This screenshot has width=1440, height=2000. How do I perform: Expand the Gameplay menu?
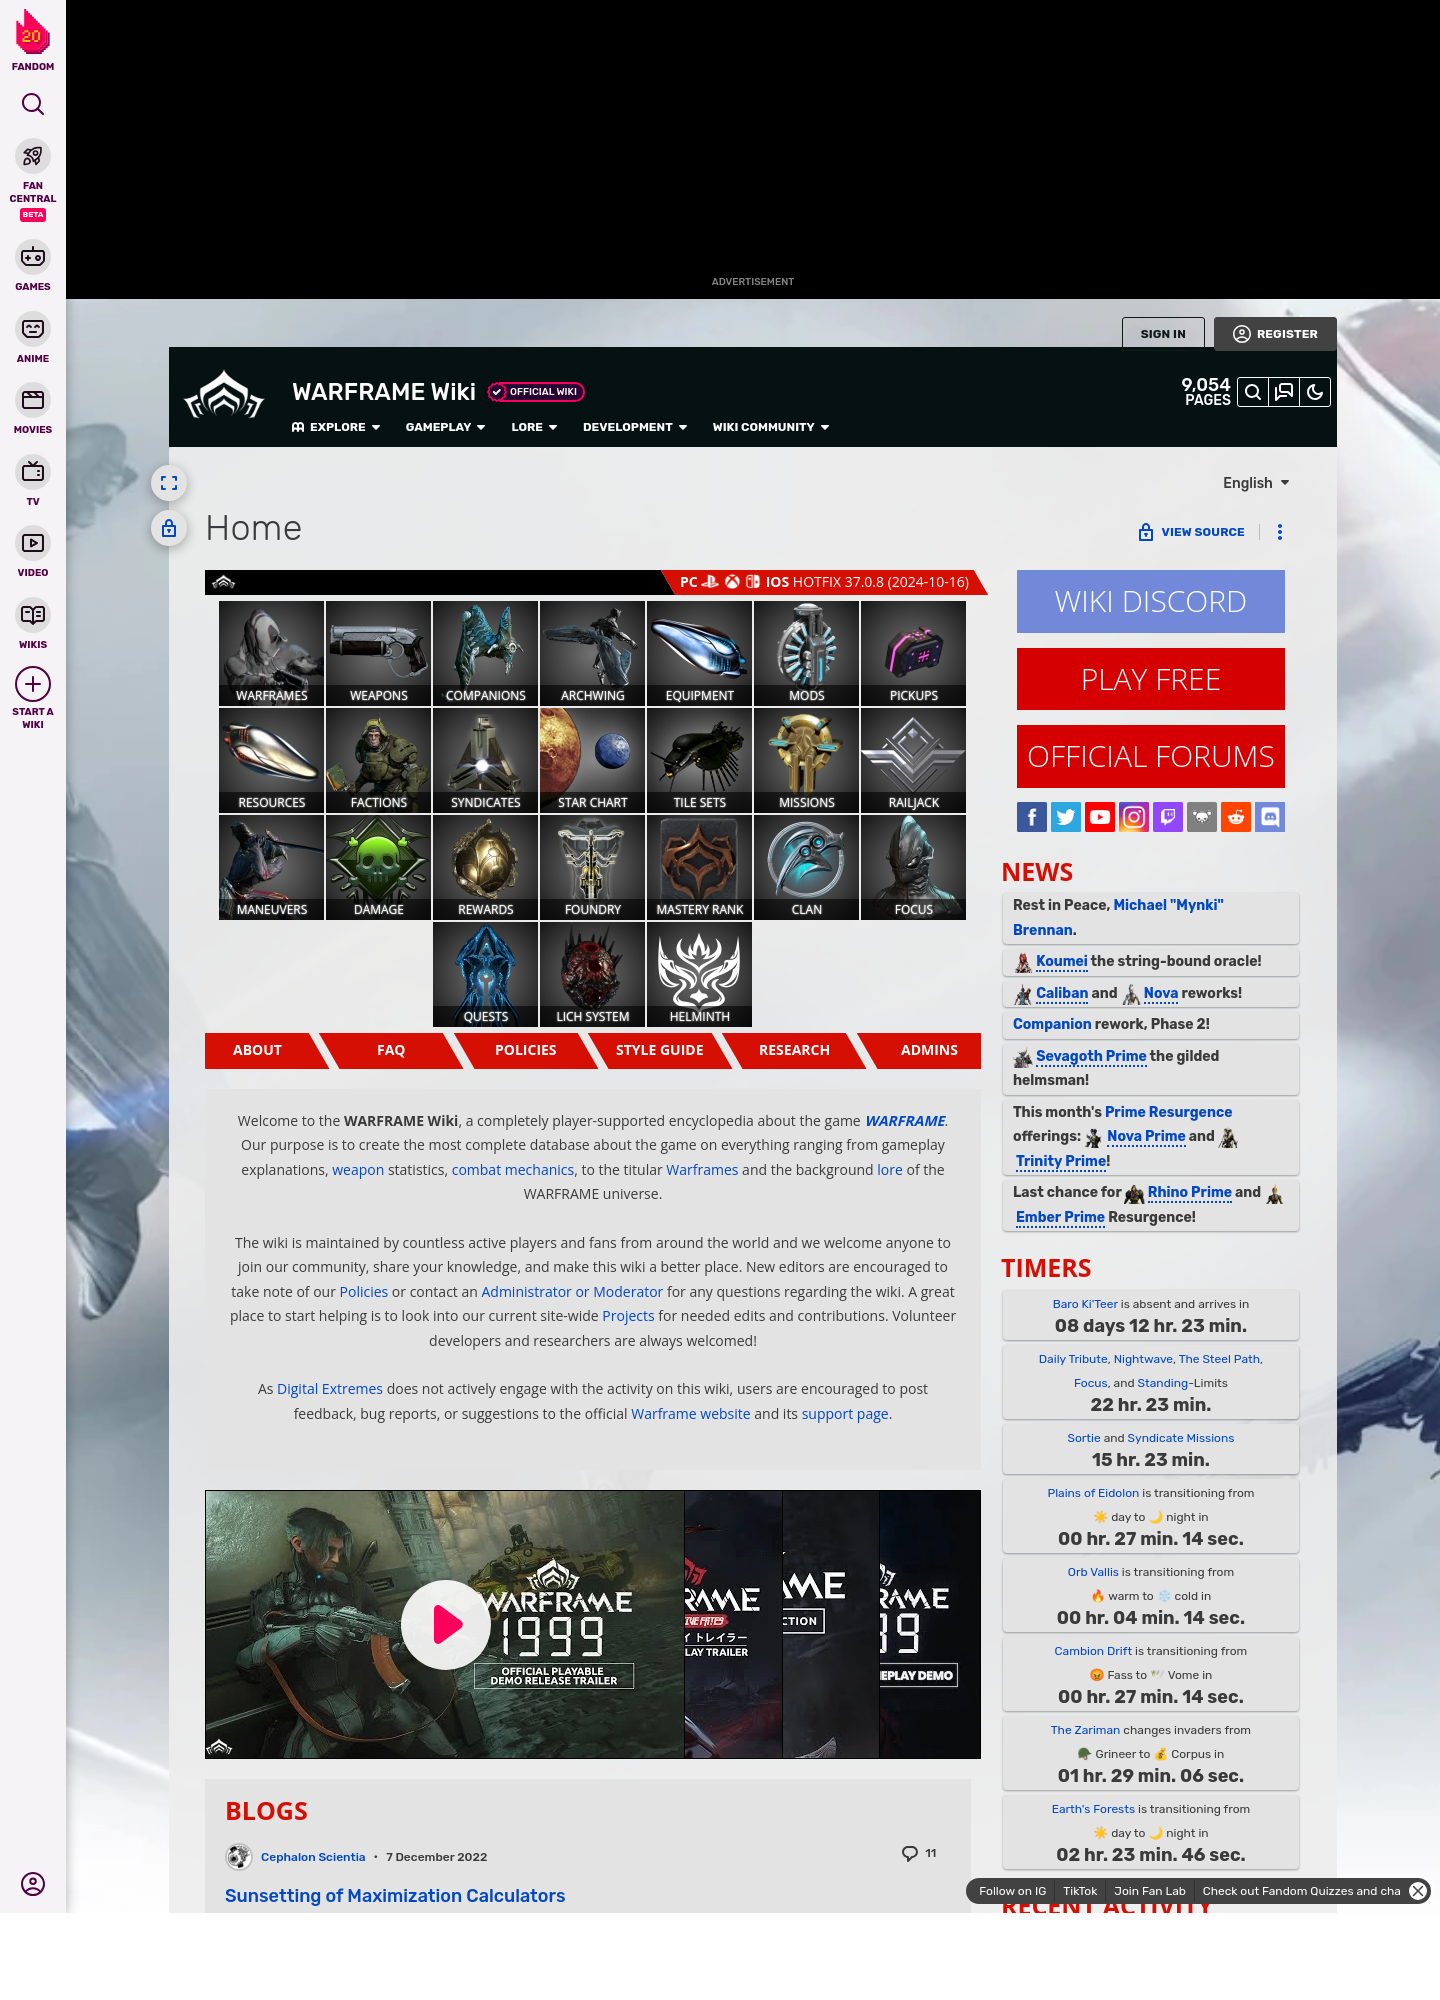tap(445, 427)
